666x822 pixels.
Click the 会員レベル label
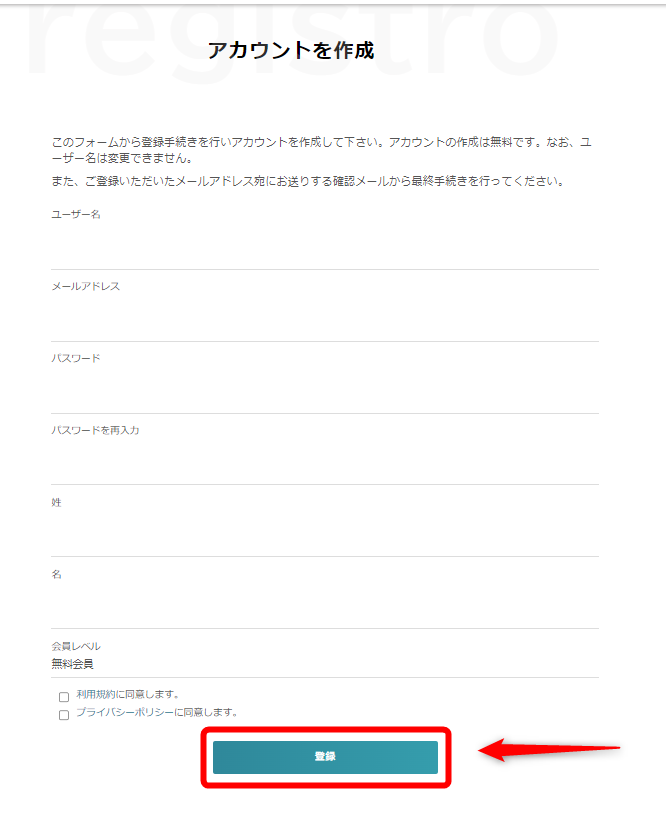[76, 646]
